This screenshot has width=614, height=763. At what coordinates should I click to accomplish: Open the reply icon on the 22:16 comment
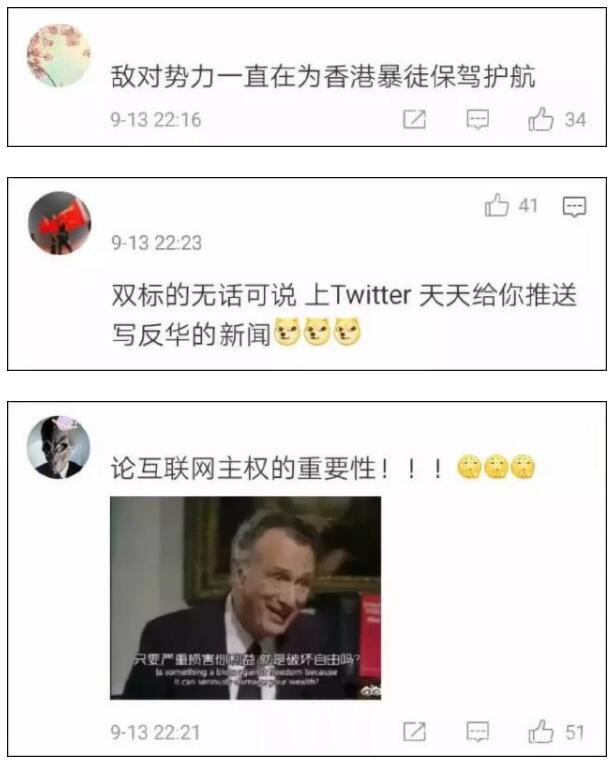click(477, 119)
